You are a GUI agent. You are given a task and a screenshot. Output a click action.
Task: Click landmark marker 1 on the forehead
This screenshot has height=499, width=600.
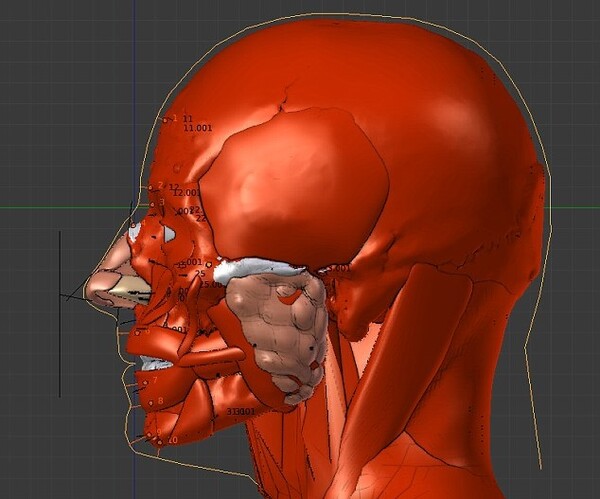coord(166,120)
